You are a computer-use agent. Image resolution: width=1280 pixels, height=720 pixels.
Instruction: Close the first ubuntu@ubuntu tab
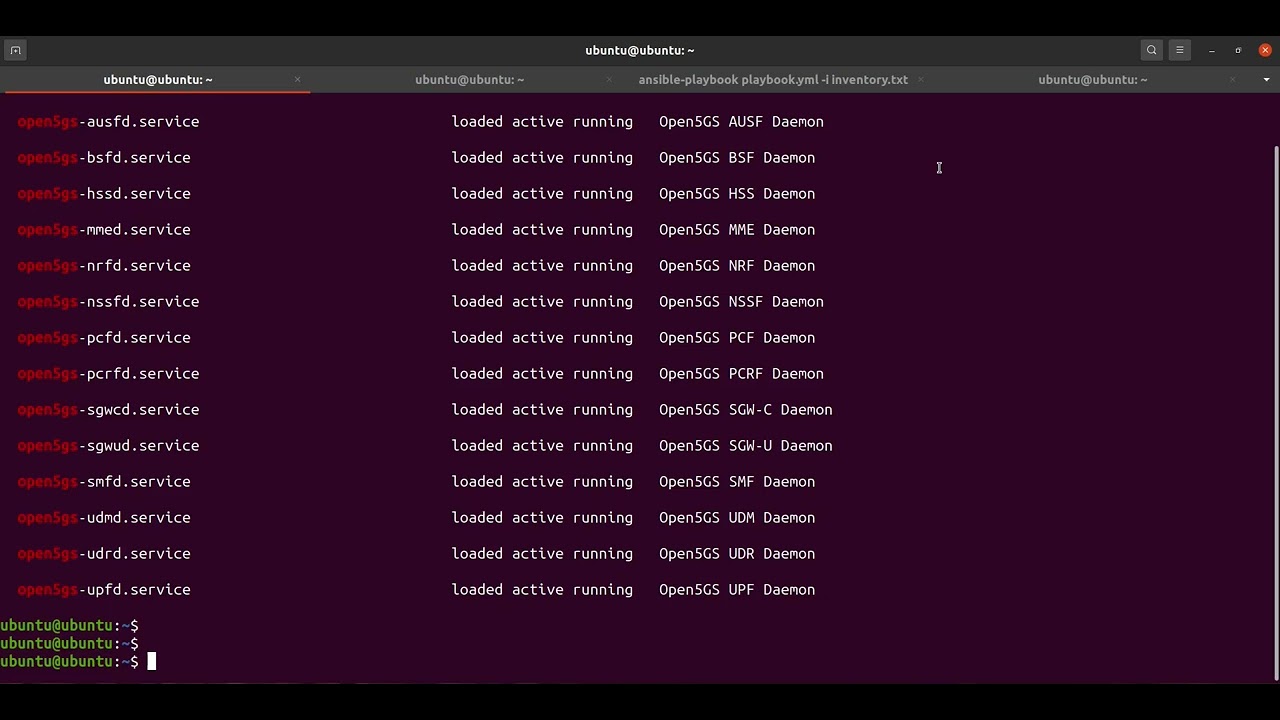point(297,79)
